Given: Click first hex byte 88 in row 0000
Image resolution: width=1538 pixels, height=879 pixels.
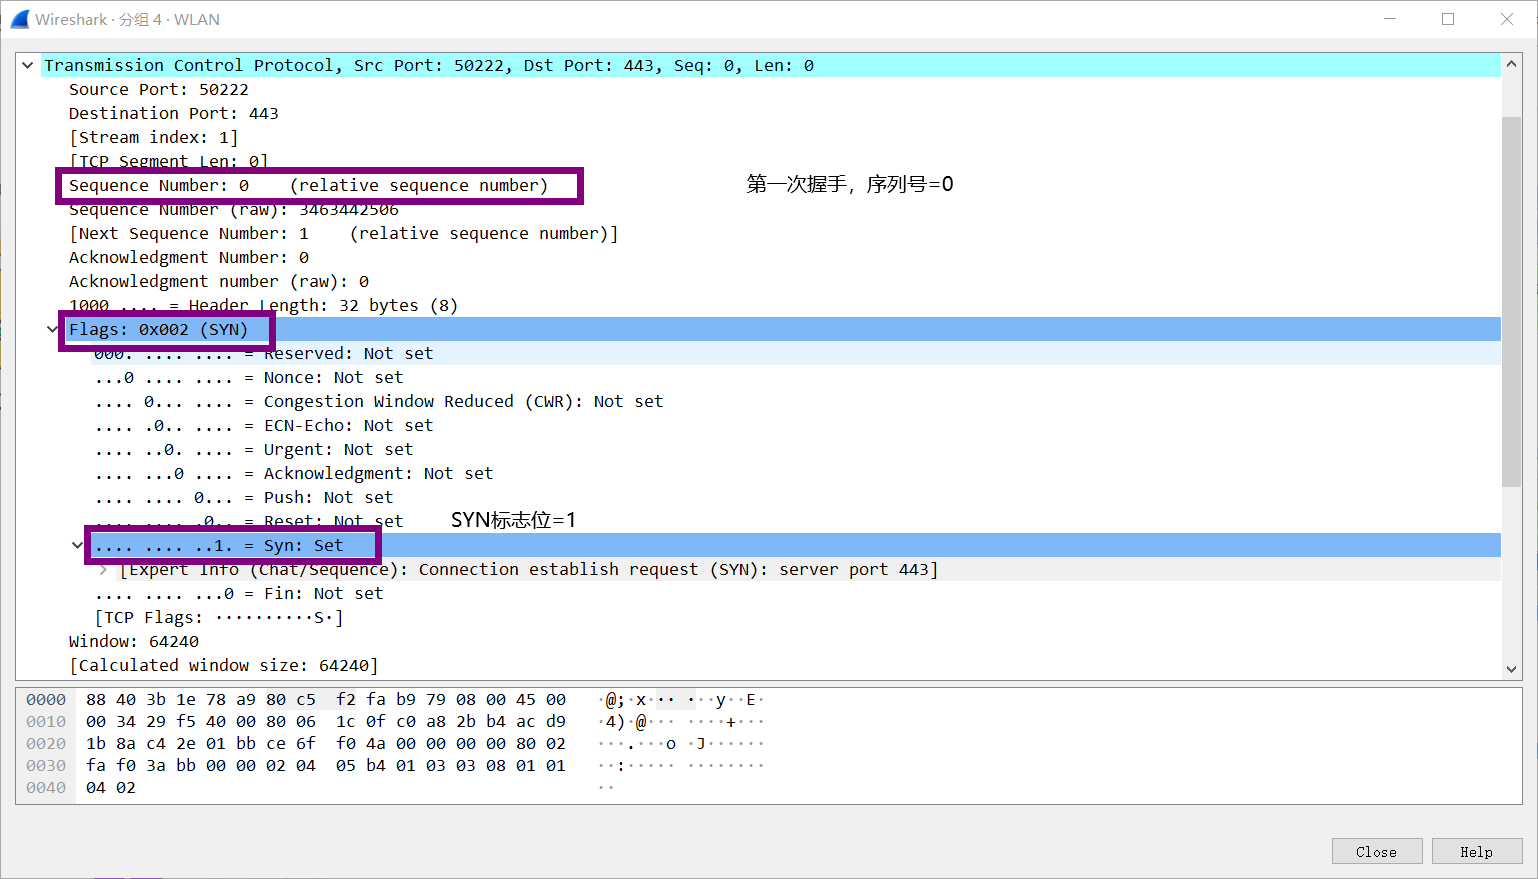Looking at the screenshot, I should click(96, 700).
